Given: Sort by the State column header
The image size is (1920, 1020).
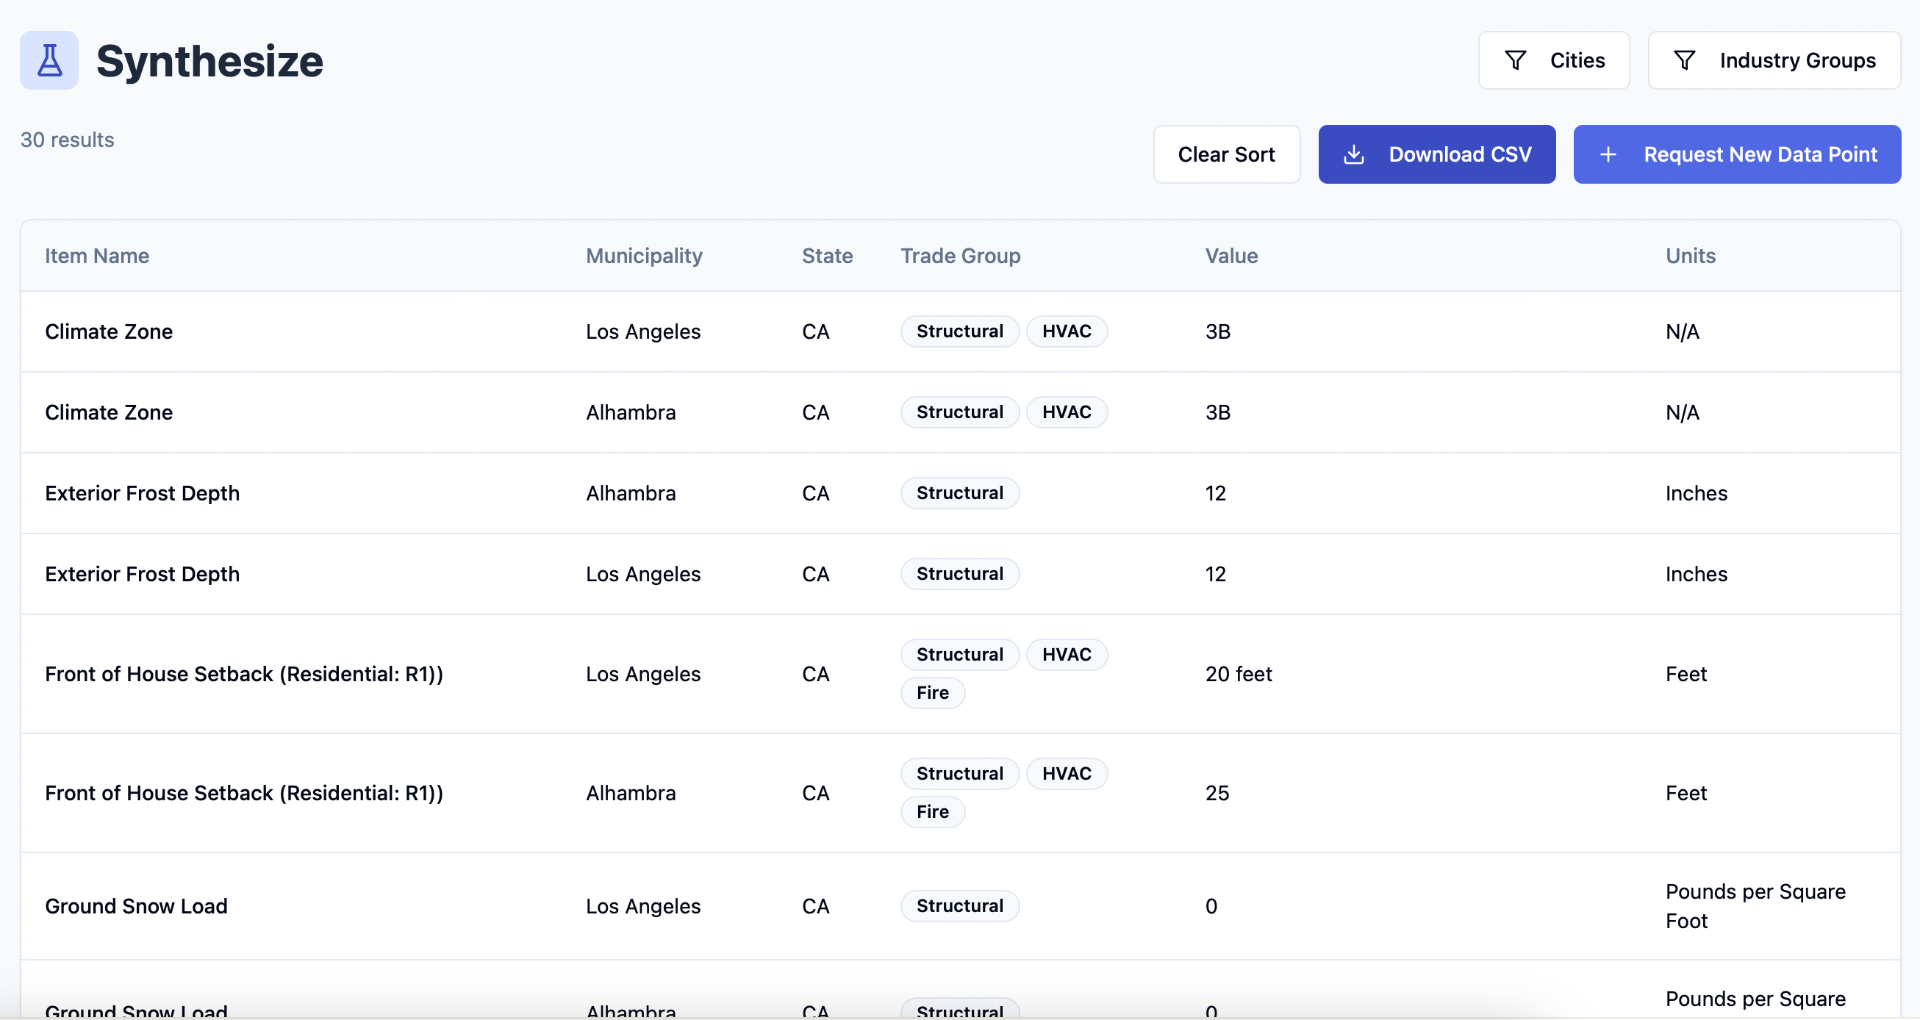Looking at the screenshot, I should 827,256.
